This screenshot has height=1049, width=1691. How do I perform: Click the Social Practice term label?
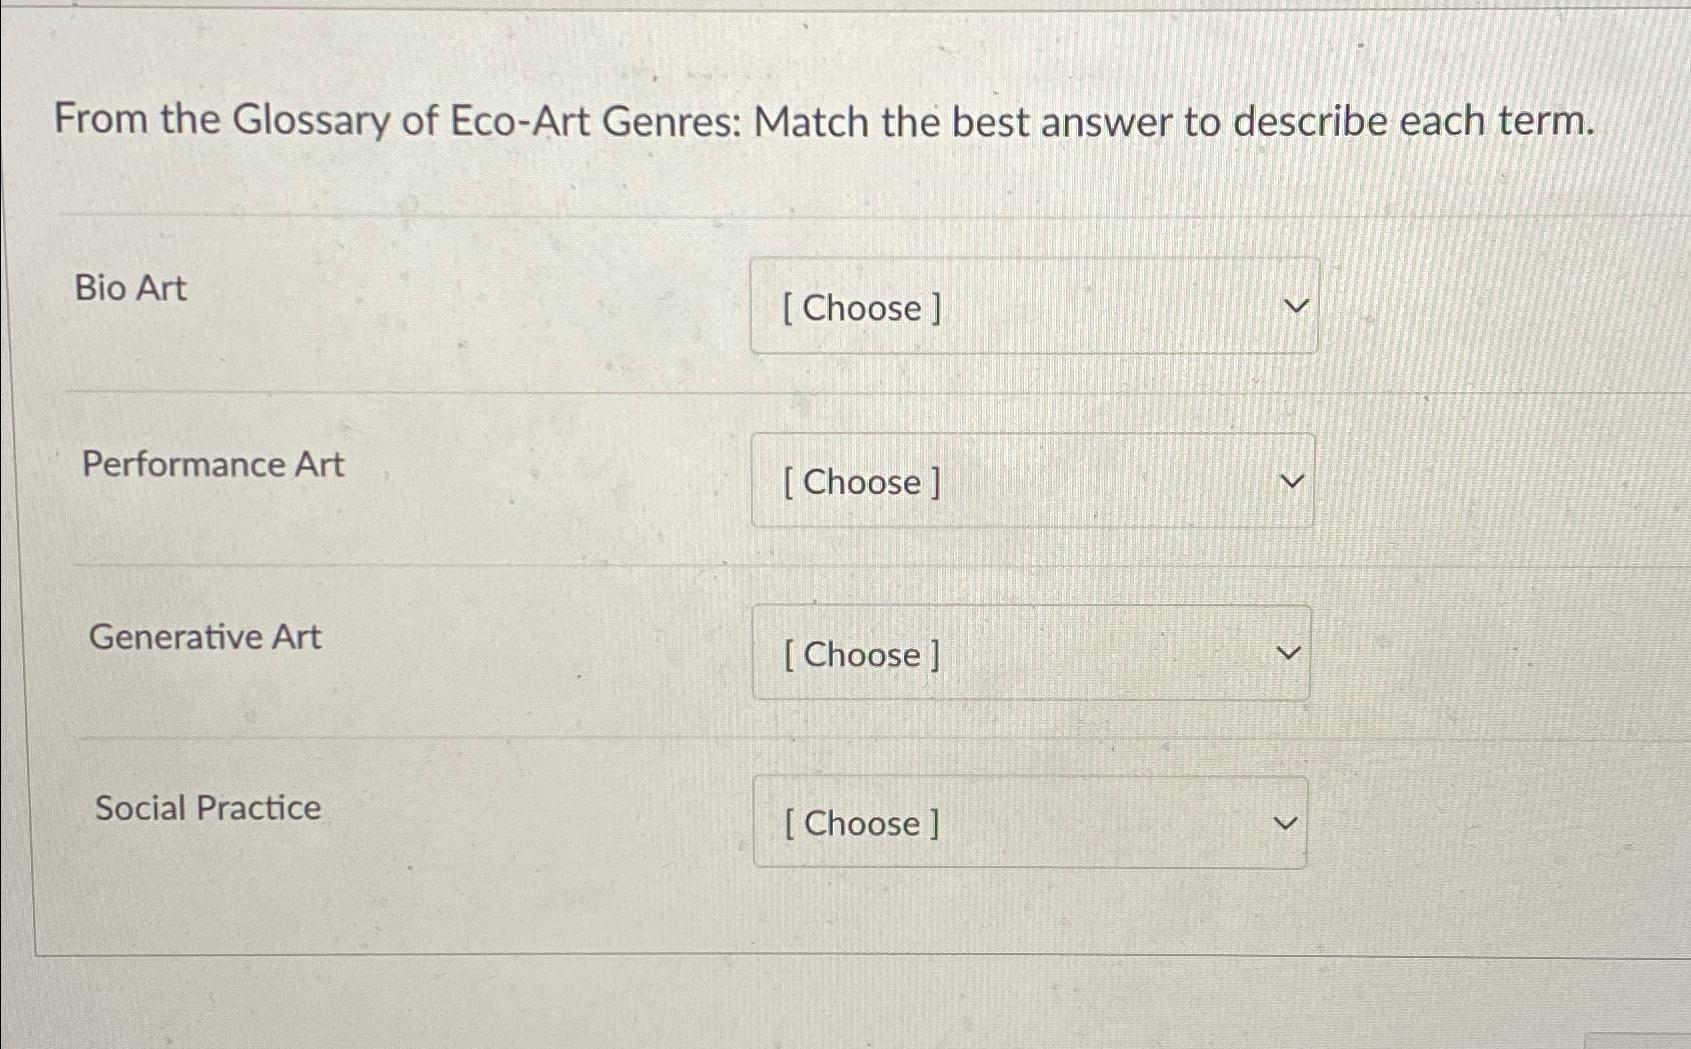point(206,808)
